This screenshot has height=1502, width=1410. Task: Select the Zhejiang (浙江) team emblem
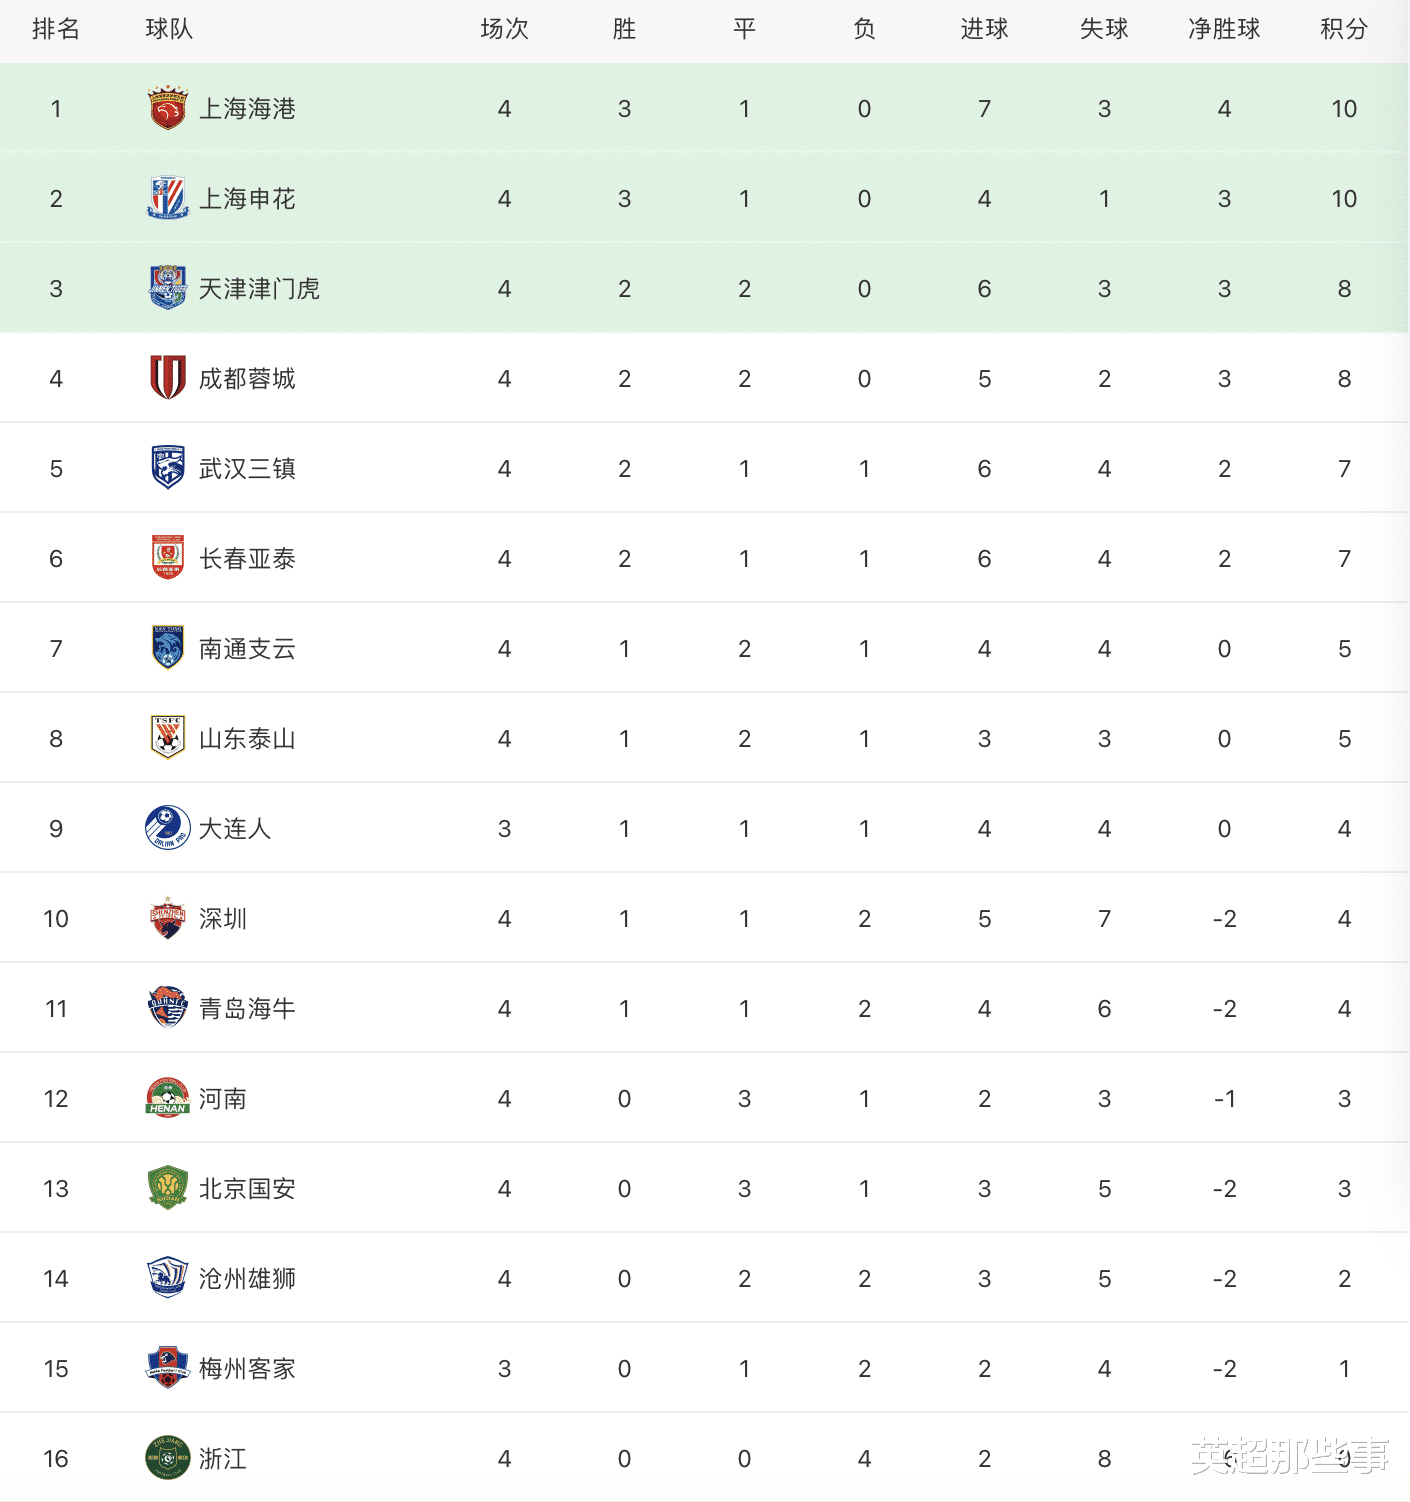coord(167,1458)
